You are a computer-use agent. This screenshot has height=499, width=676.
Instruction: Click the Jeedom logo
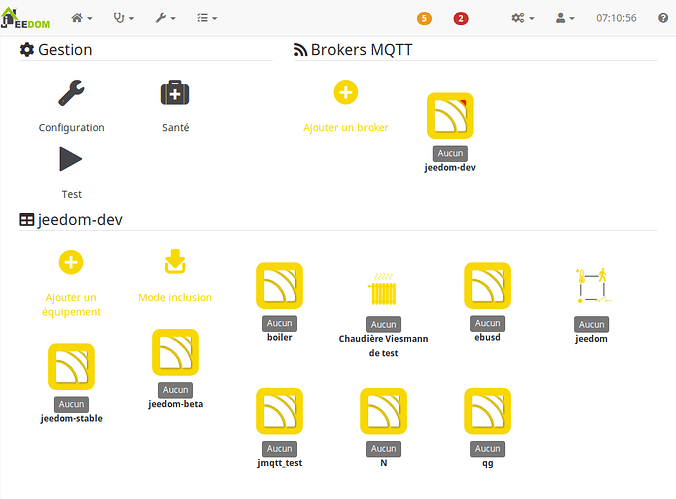(25, 18)
